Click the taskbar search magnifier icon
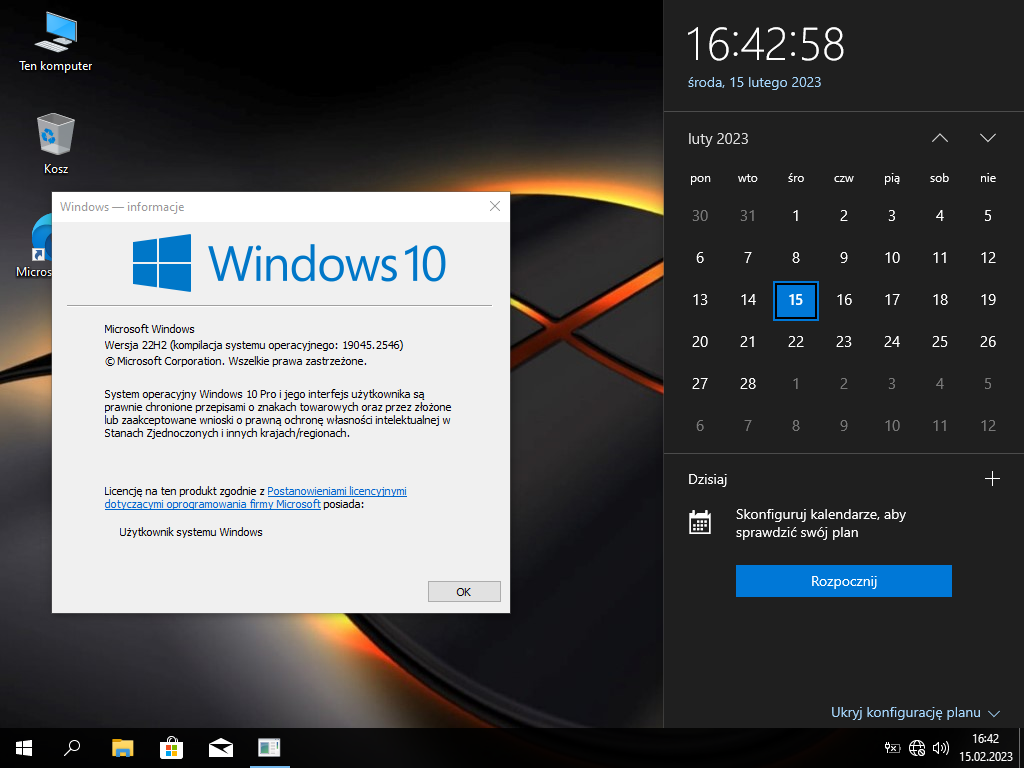 (72, 747)
